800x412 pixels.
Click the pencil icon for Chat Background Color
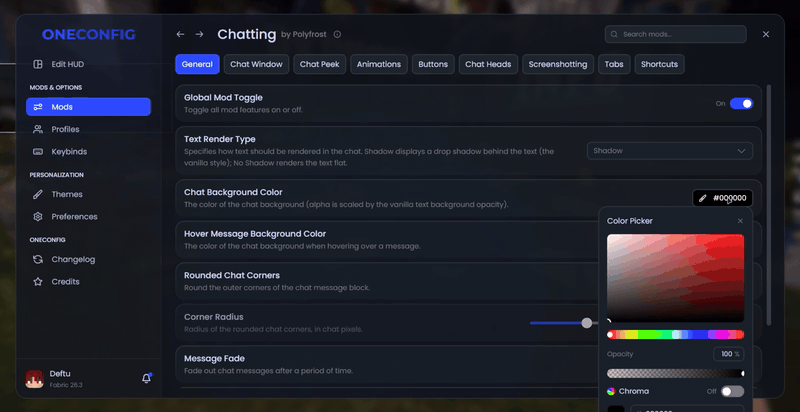pyautogui.click(x=703, y=198)
